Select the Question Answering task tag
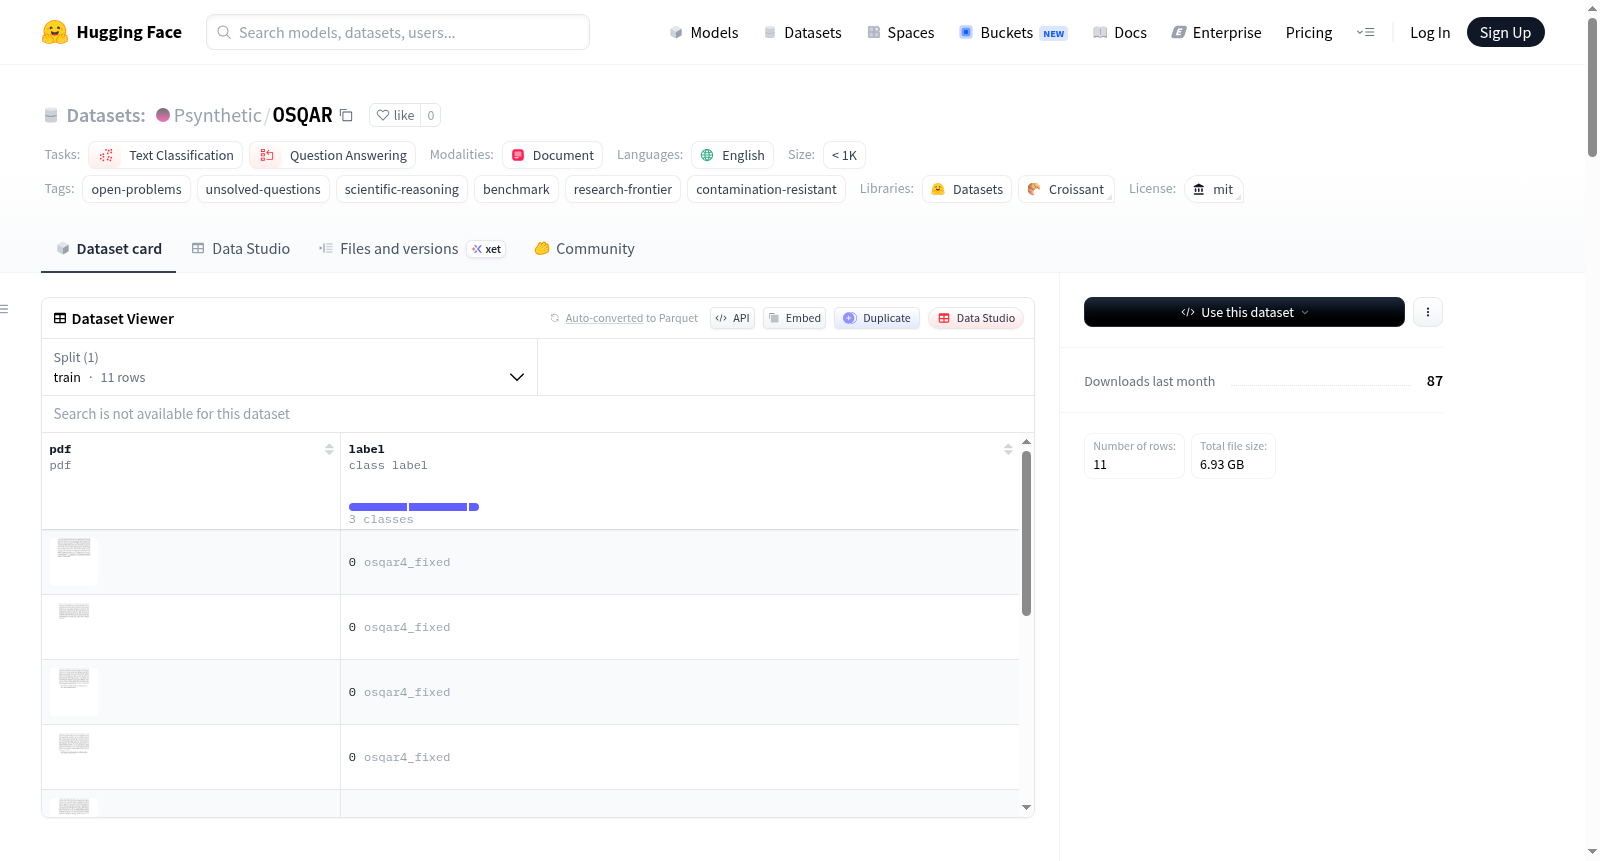Image resolution: width=1600 pixels, height=861 pixels. (332, 155)
